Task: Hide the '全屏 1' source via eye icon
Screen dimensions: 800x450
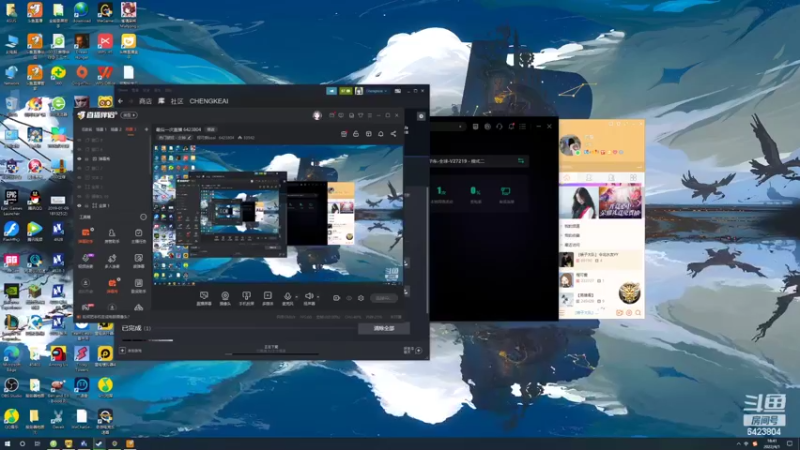Action: (x=79, y=206)
